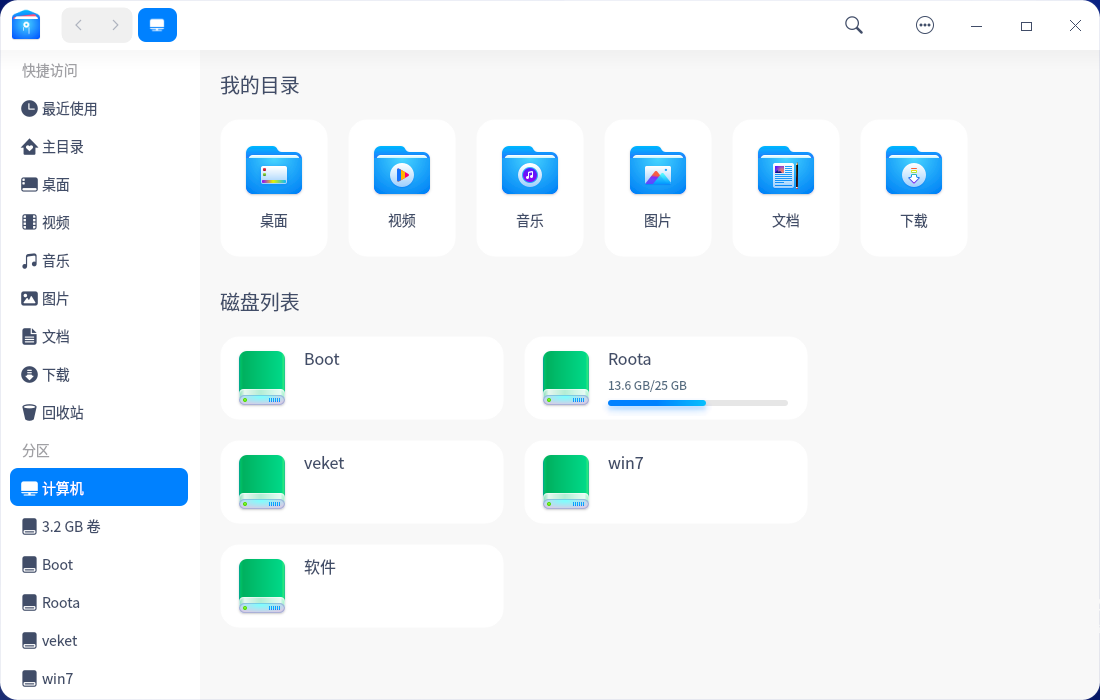1100x700 pixels.
Task: Open the 图片 folder in 我的目录
Action: tap(657, 187)
